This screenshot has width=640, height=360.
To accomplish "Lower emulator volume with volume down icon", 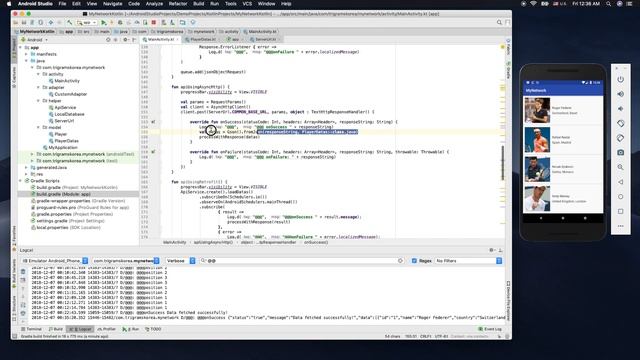I will click(620, 109).
